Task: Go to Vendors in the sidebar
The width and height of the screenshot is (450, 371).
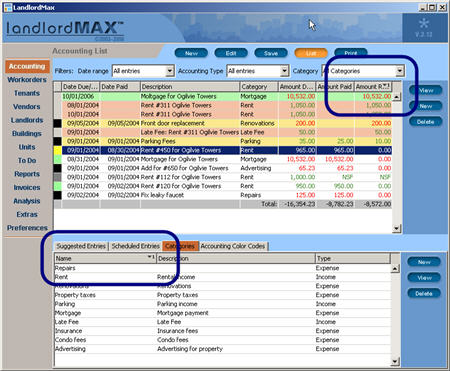Action: (x=27, y=107)
